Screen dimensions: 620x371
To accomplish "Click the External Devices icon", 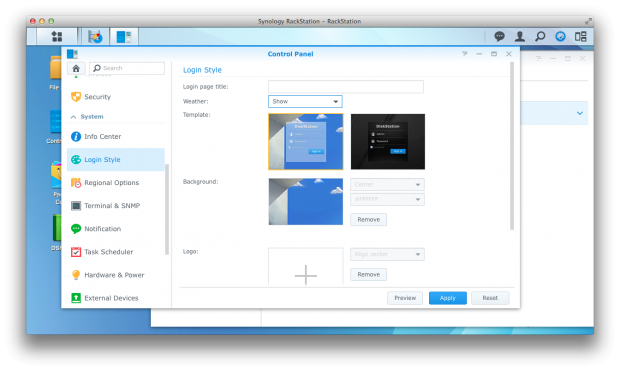I will tap(76, 298).
